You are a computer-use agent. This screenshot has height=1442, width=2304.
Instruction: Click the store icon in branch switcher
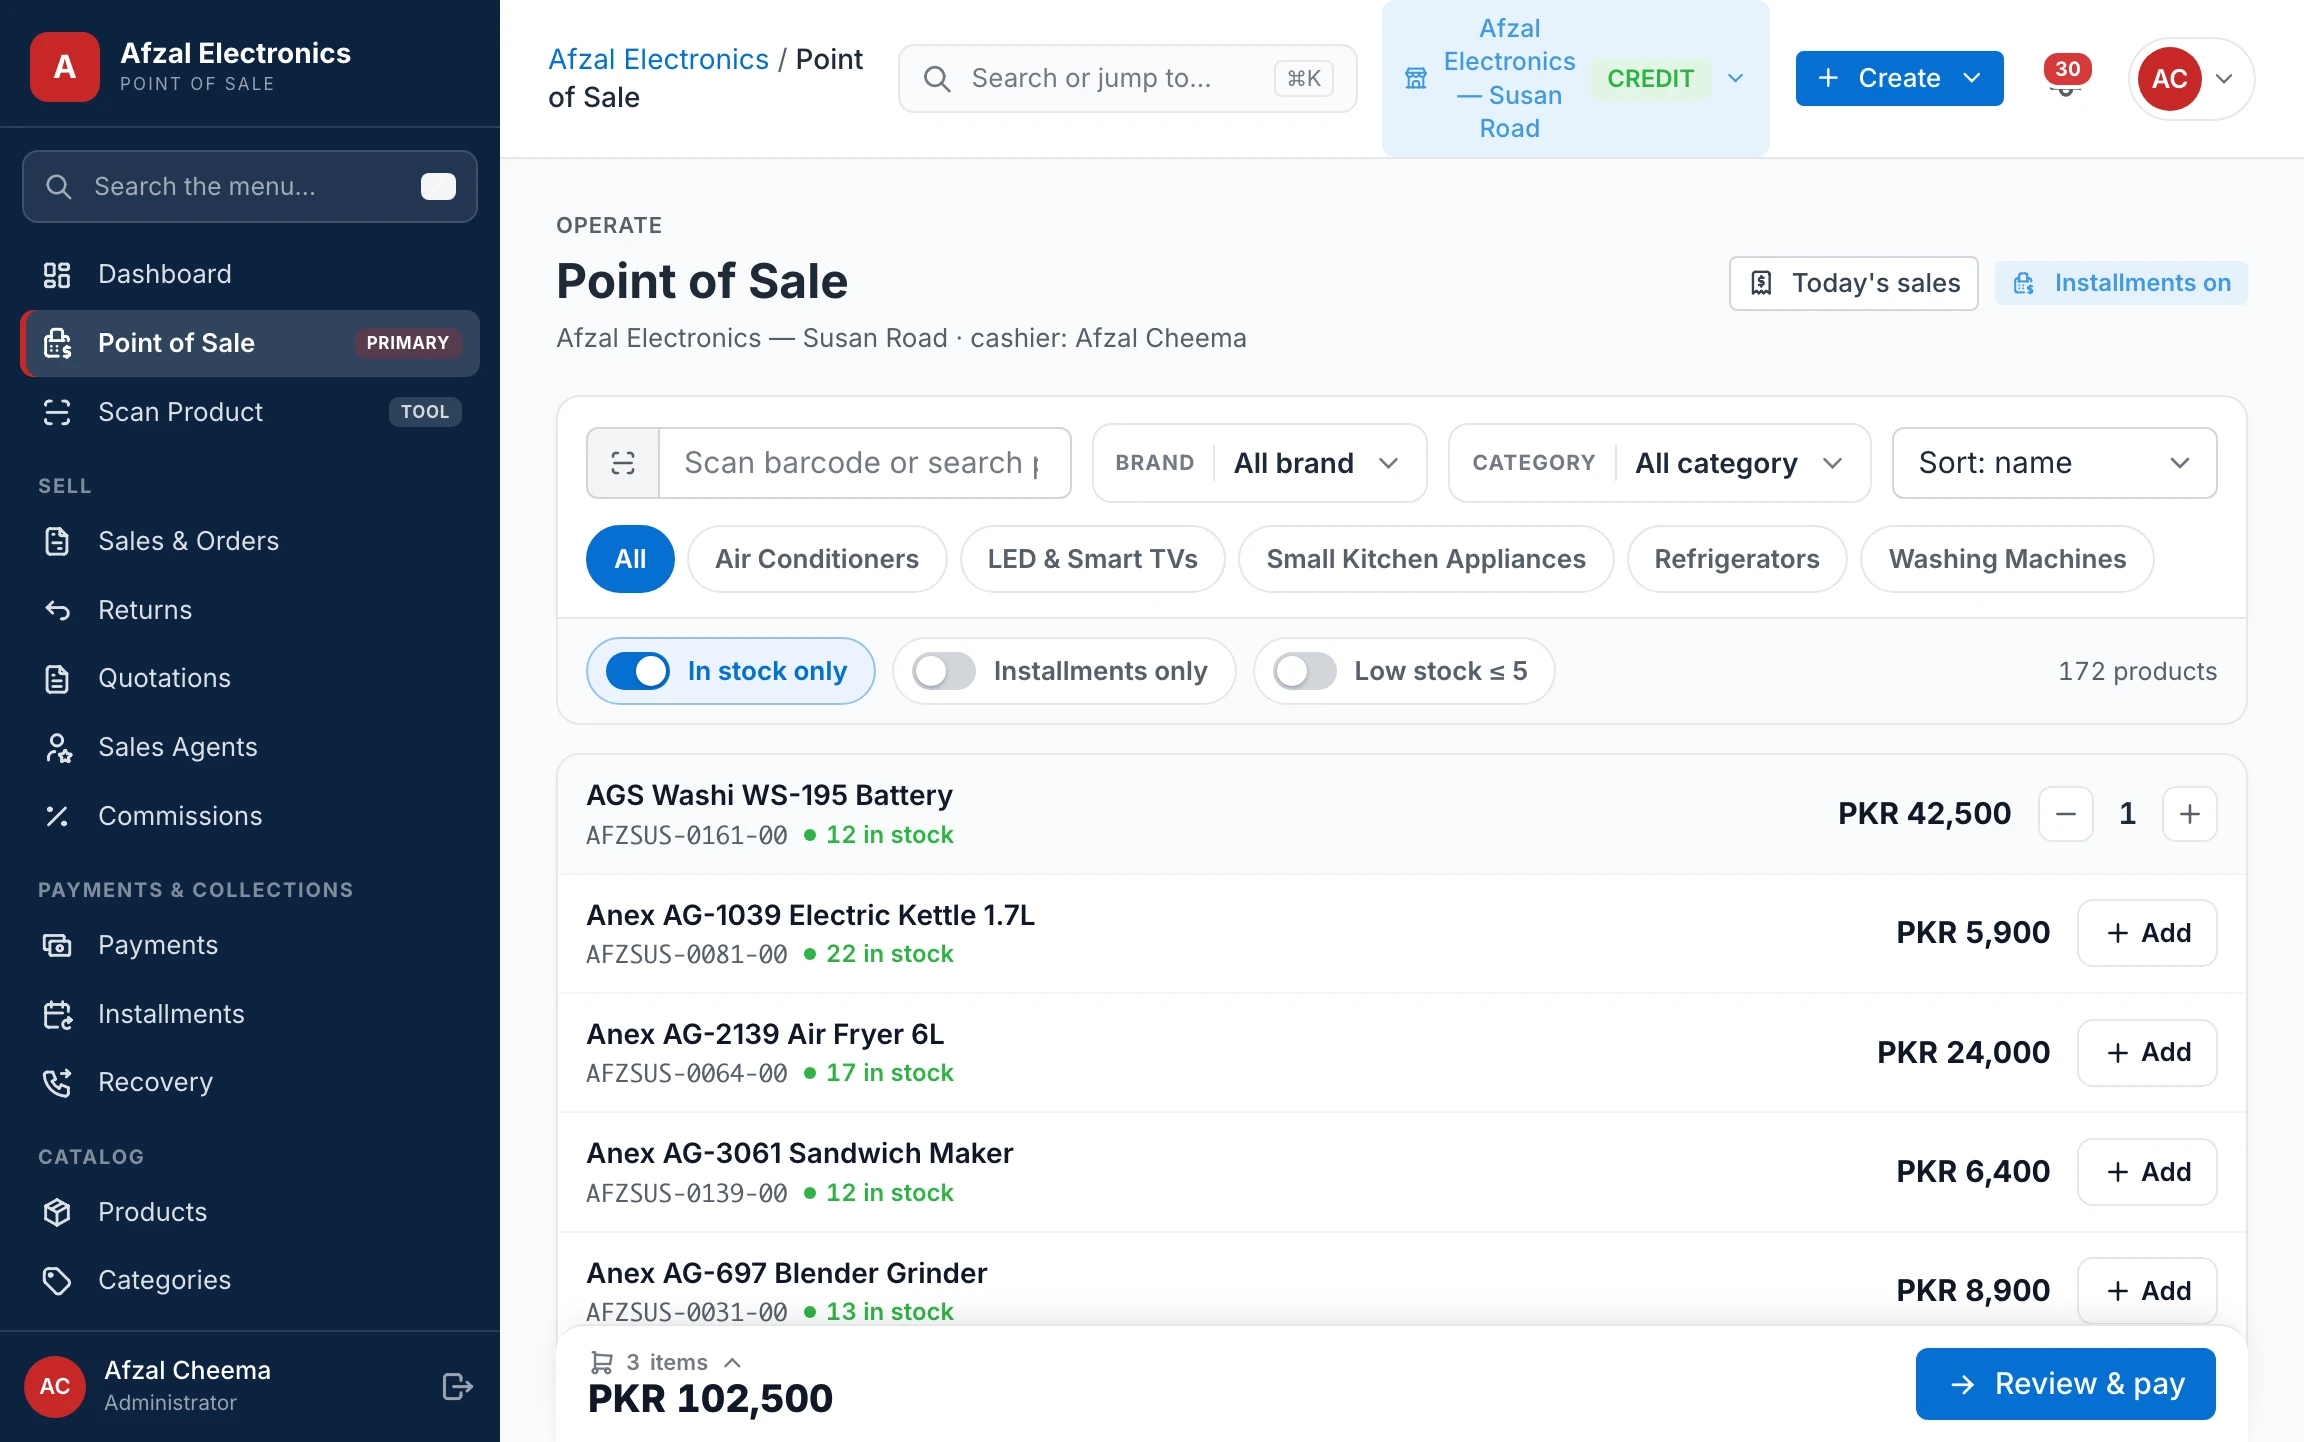click(1416, 78)
